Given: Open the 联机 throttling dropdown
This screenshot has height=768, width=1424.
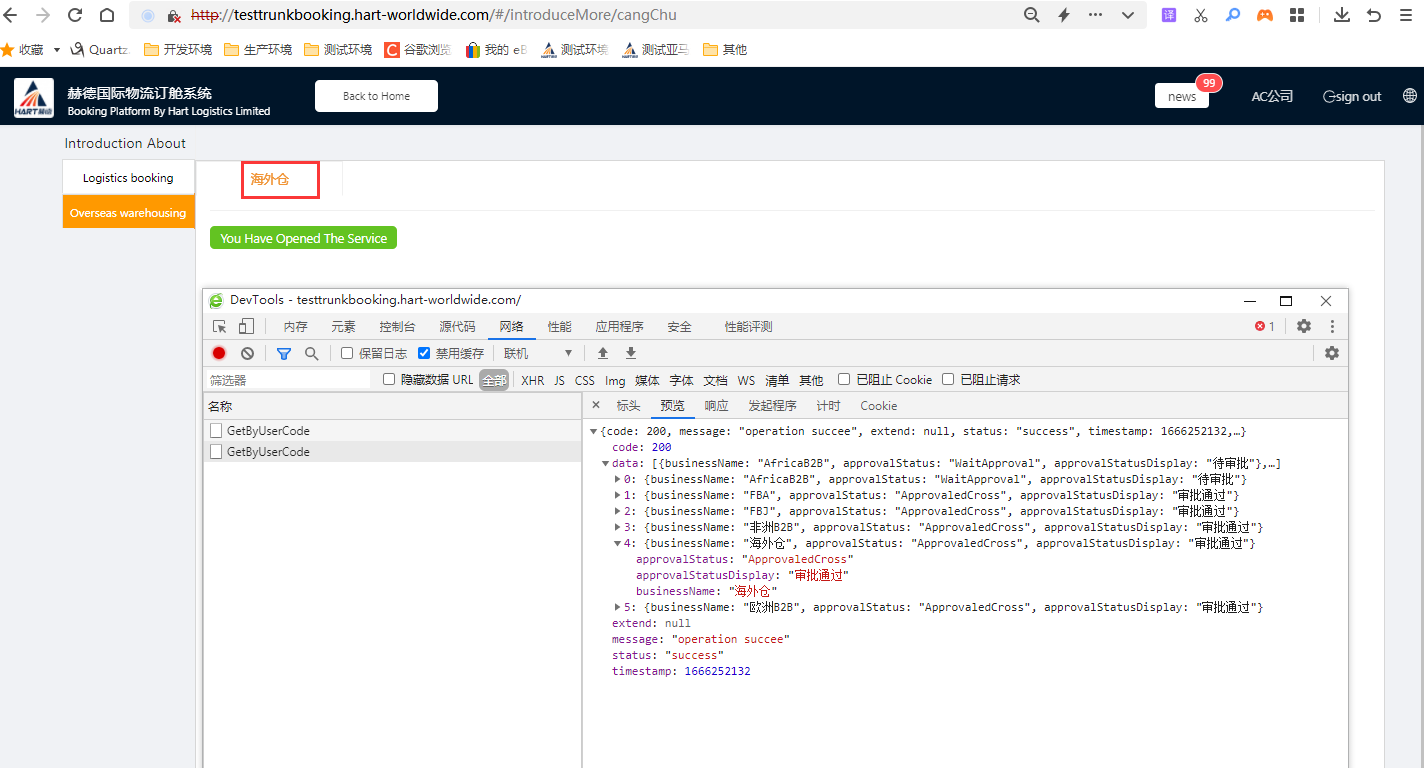Looking at the screenshot, I should click(x=538, y=353).
